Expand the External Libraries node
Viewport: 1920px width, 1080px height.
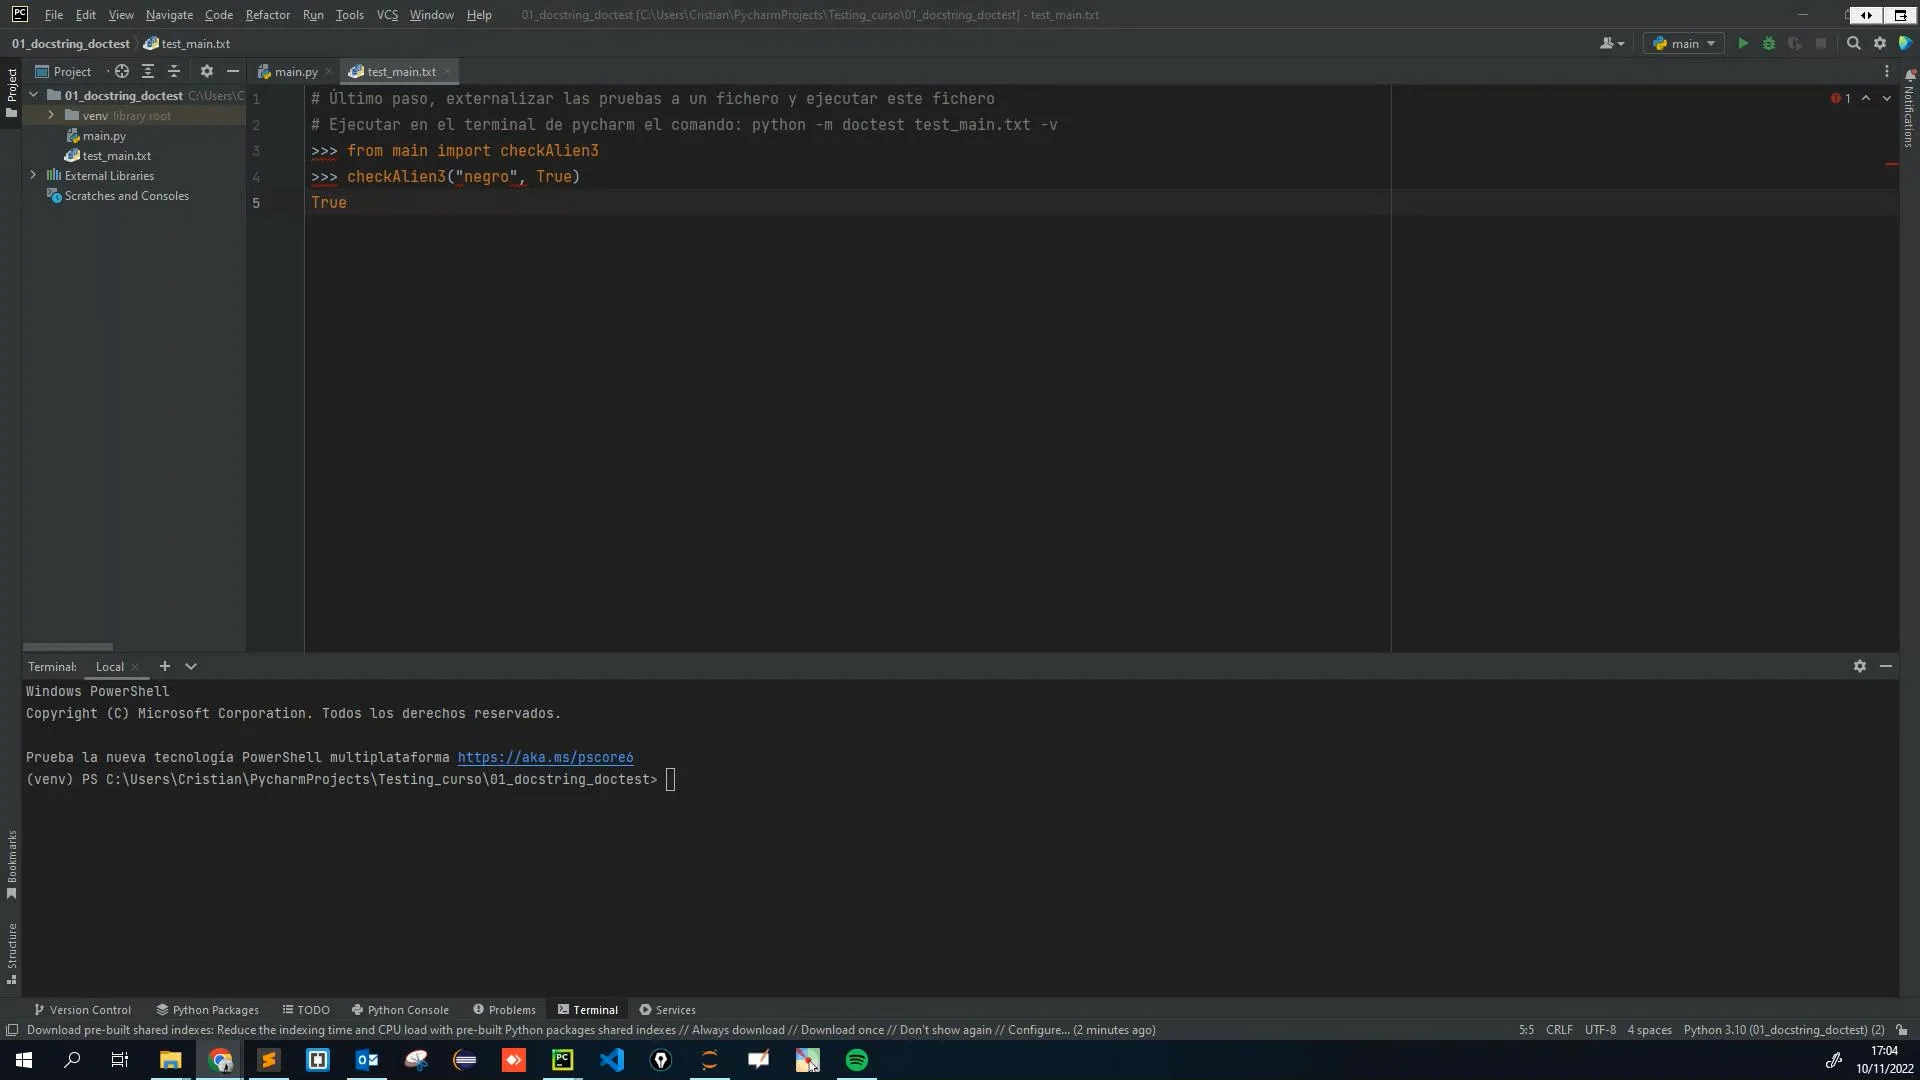coord(33,175)
